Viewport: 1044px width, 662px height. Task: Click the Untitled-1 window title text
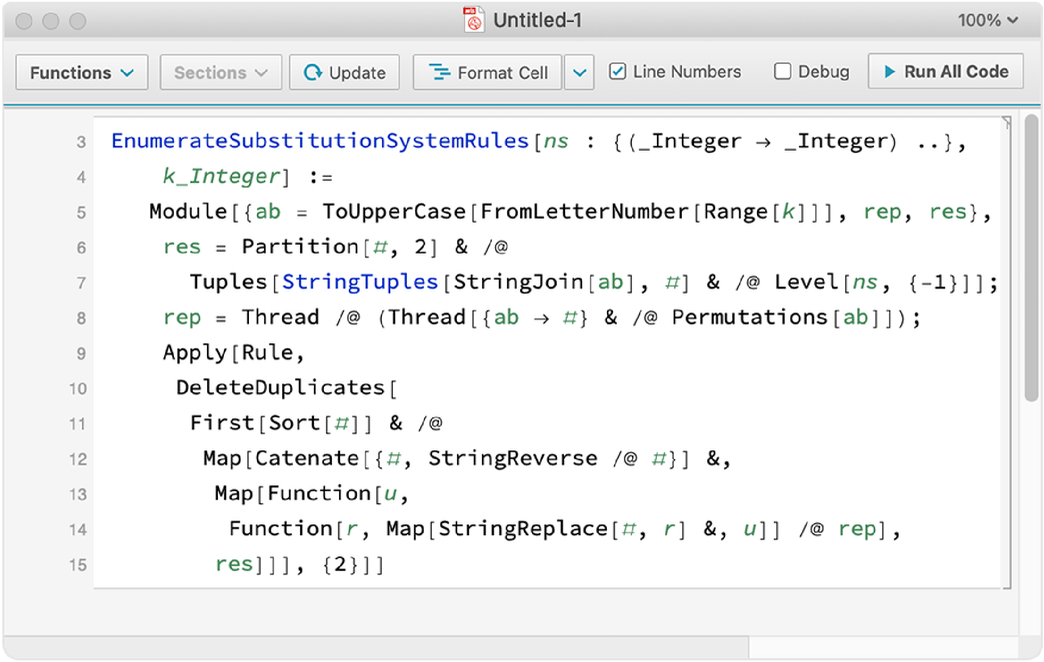tap(537, 21)
